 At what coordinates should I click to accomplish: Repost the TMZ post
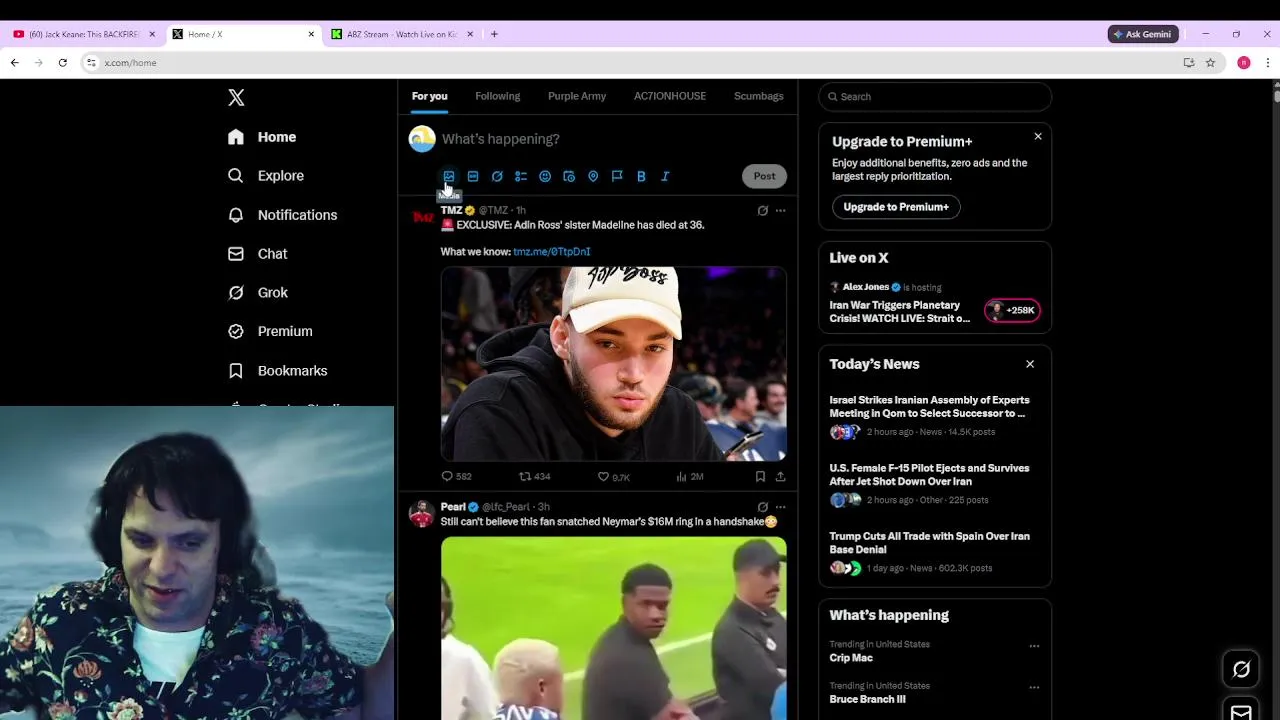535,477
